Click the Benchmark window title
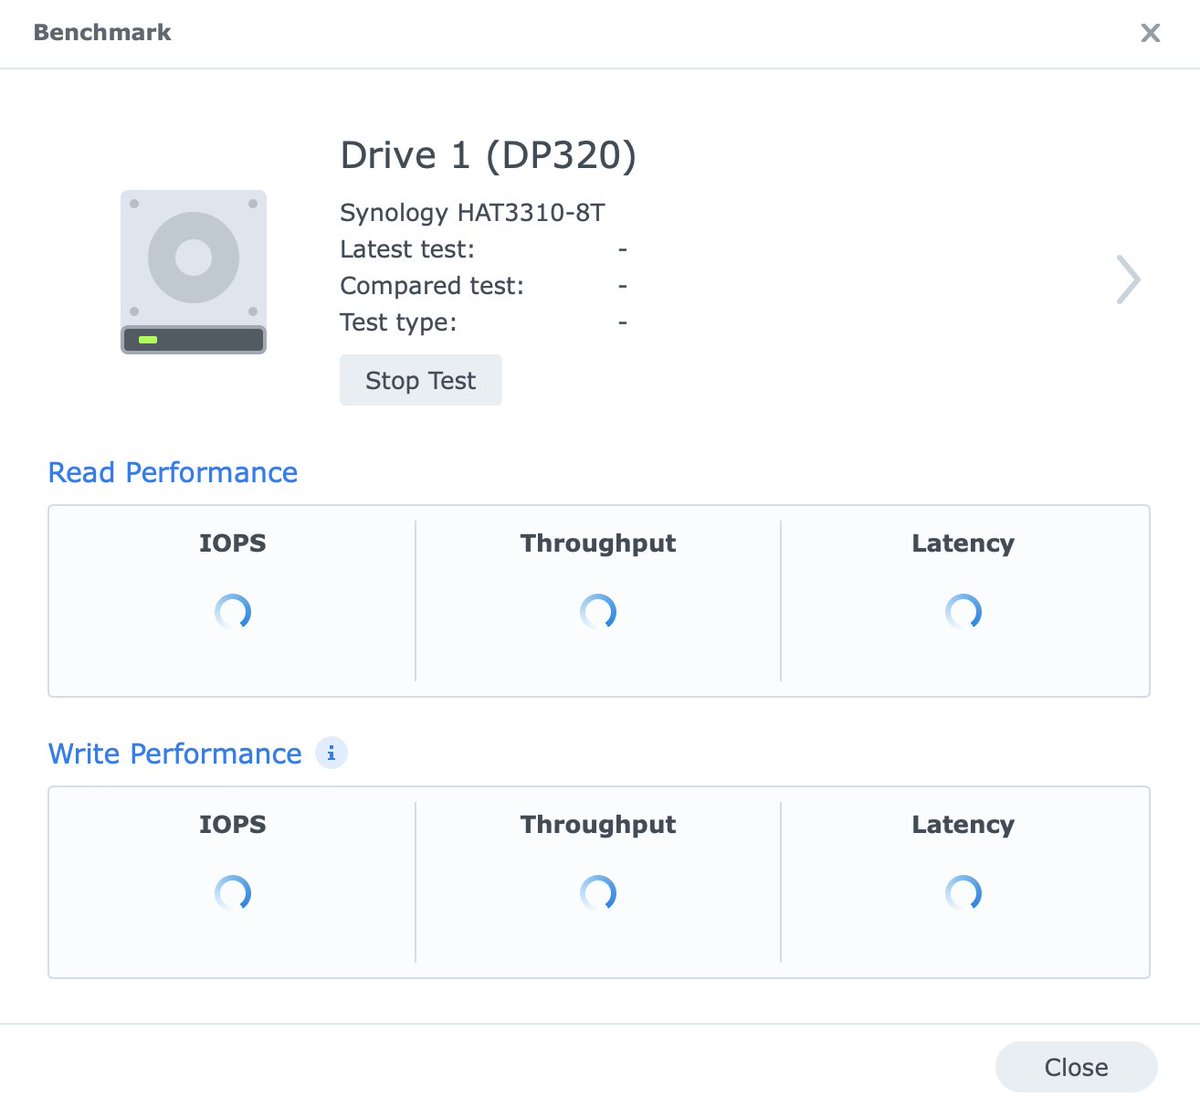This screenshot has height=1107, width=1200. pyautogui.click(x=101, y=32)
